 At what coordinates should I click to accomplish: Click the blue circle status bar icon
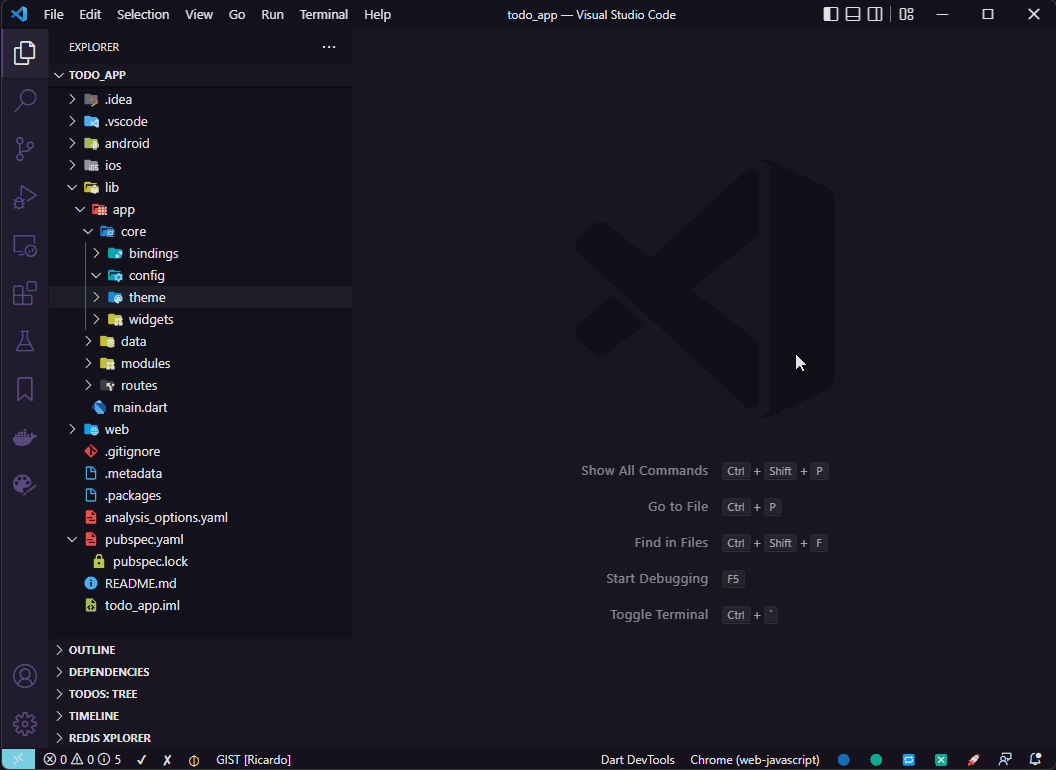point(843,759)
